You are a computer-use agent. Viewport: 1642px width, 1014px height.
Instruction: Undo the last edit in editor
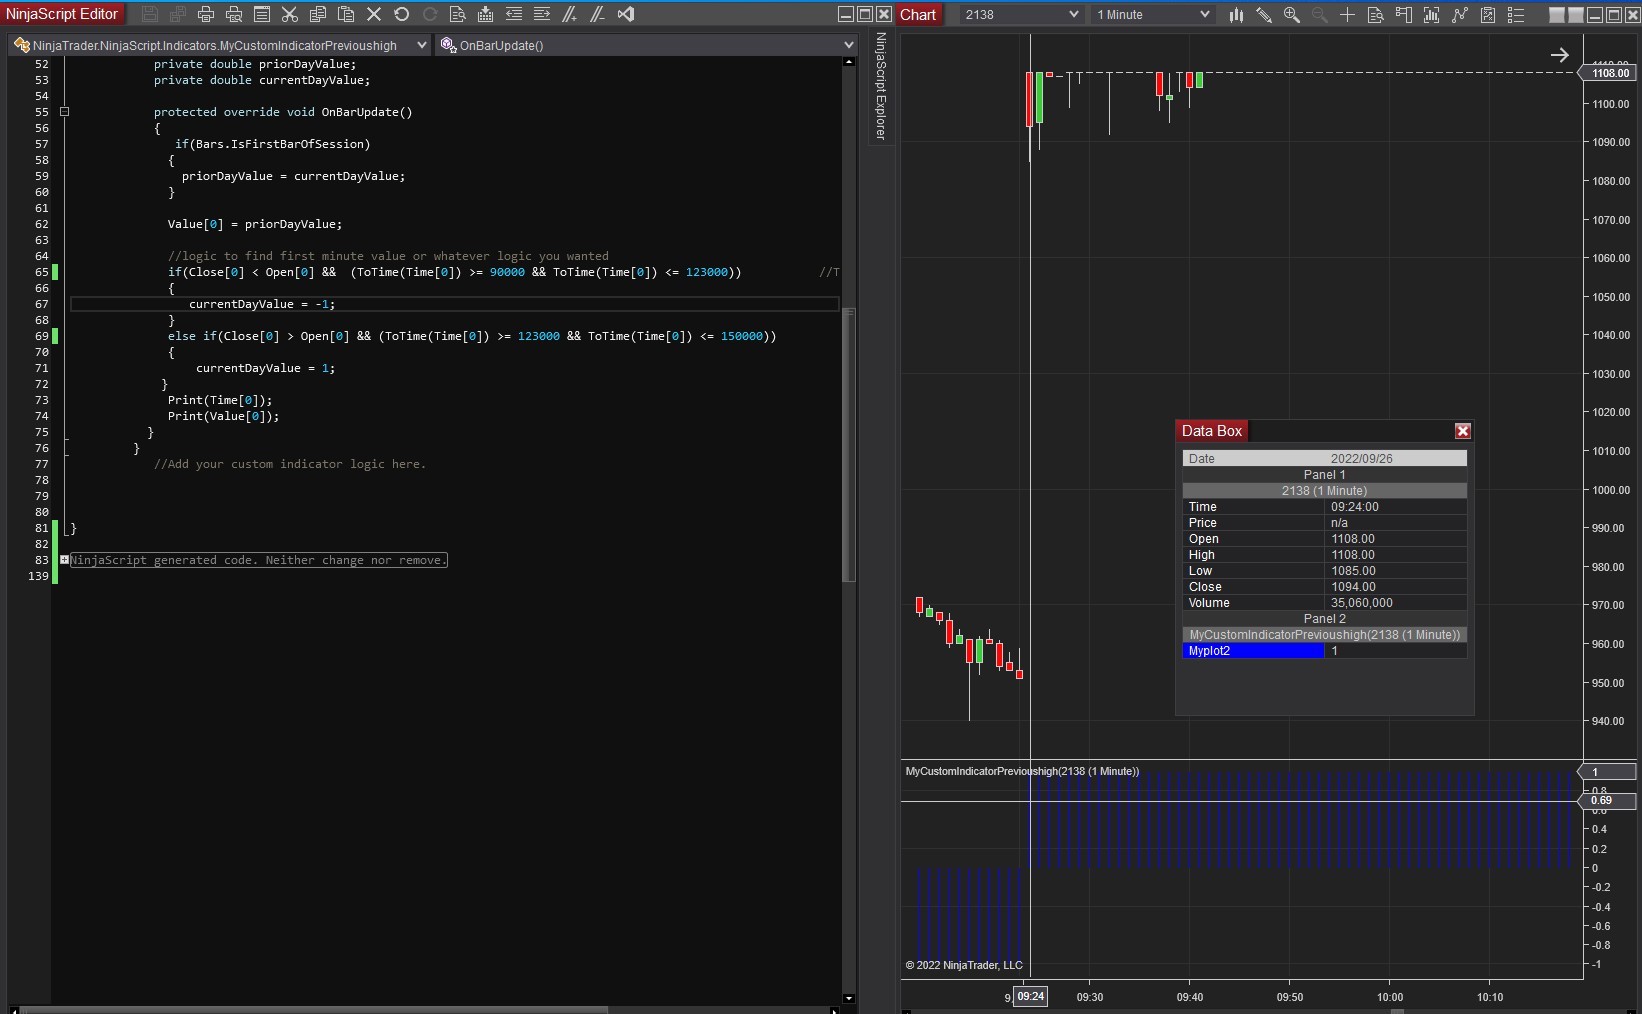pyautogui.click(x=402, y=14)
